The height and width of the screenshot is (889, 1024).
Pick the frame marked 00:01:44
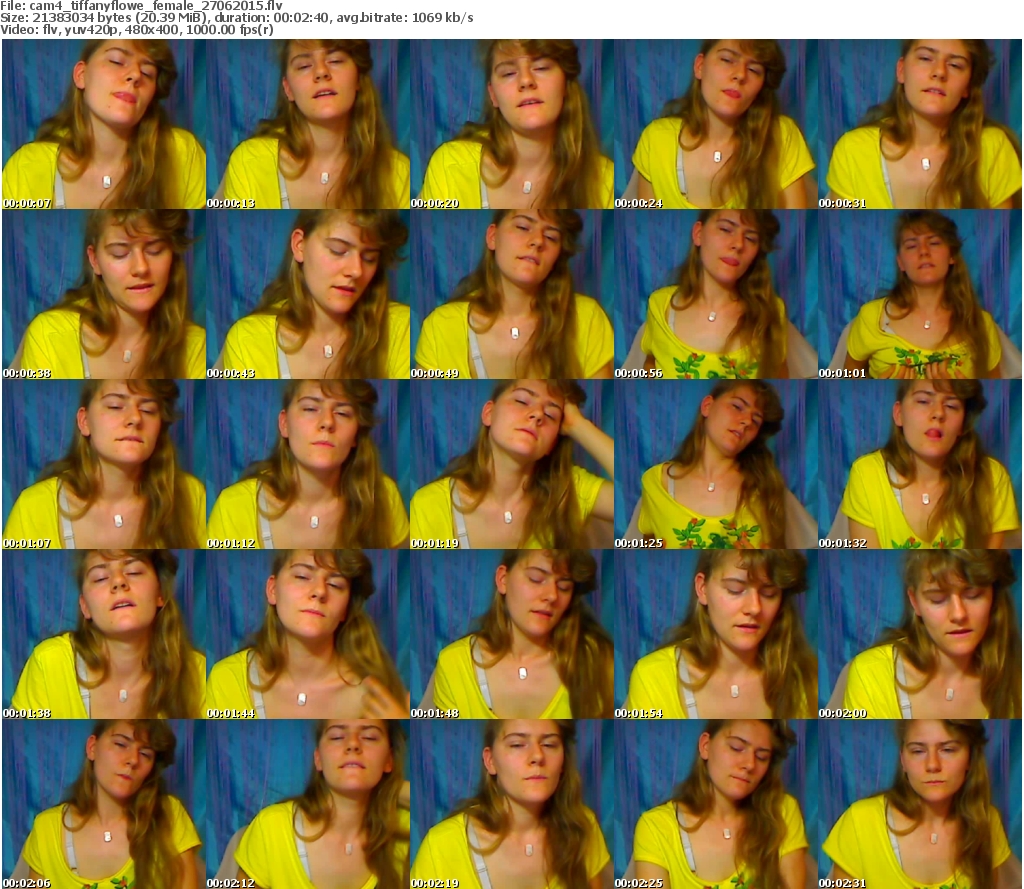308,634
